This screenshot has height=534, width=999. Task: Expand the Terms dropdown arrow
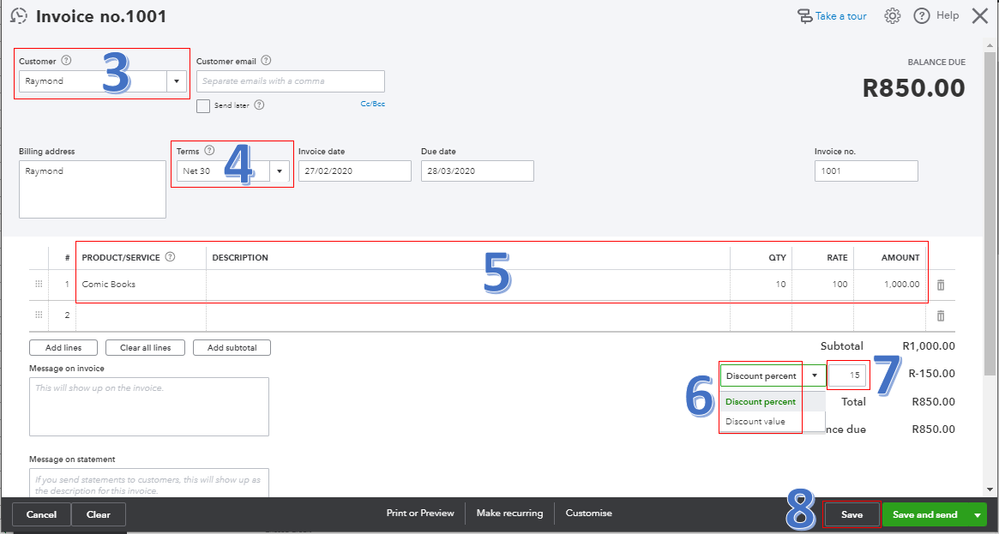(x=279, y=171)
